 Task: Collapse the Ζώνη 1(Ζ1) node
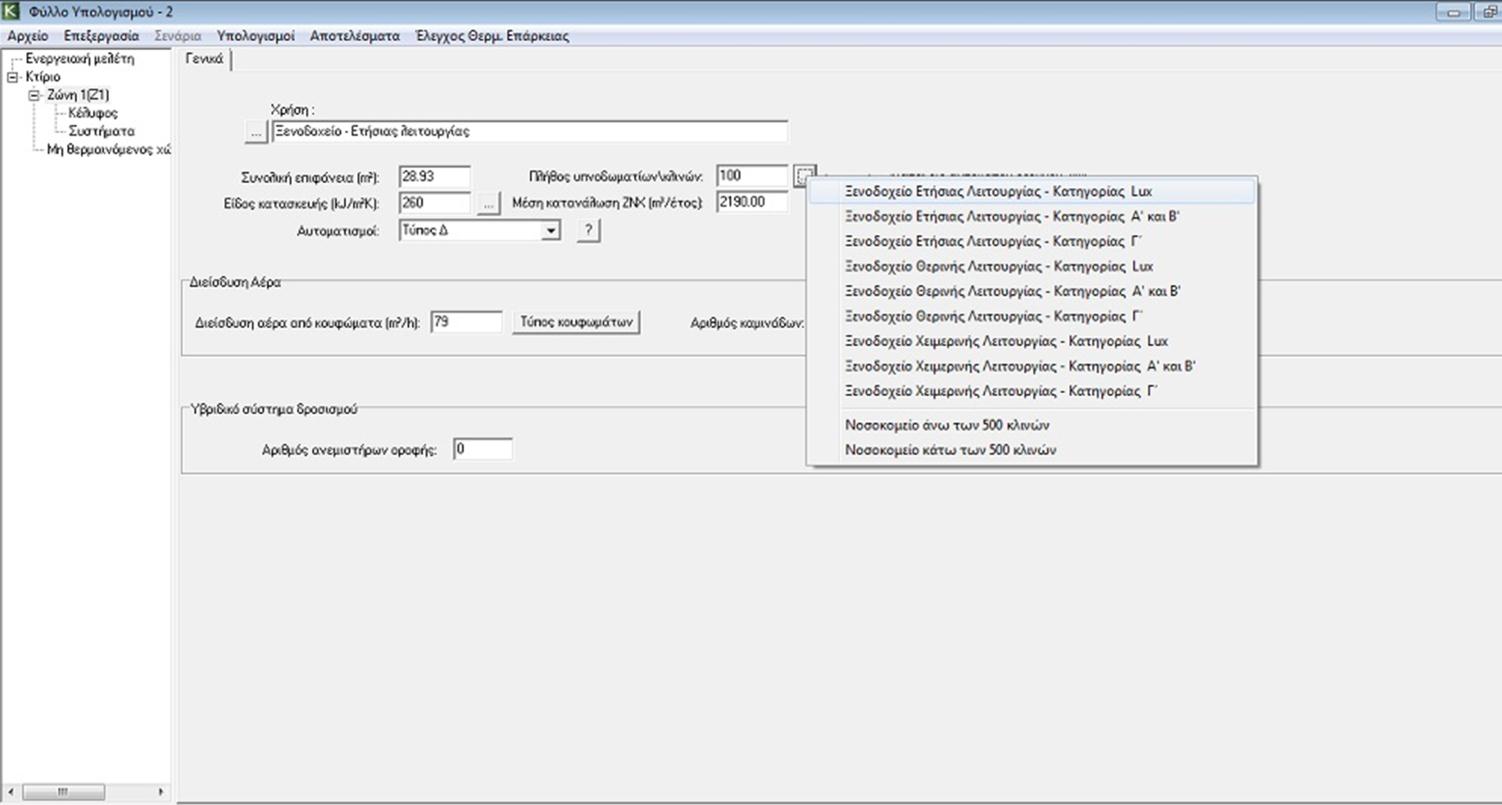point(34,95)
